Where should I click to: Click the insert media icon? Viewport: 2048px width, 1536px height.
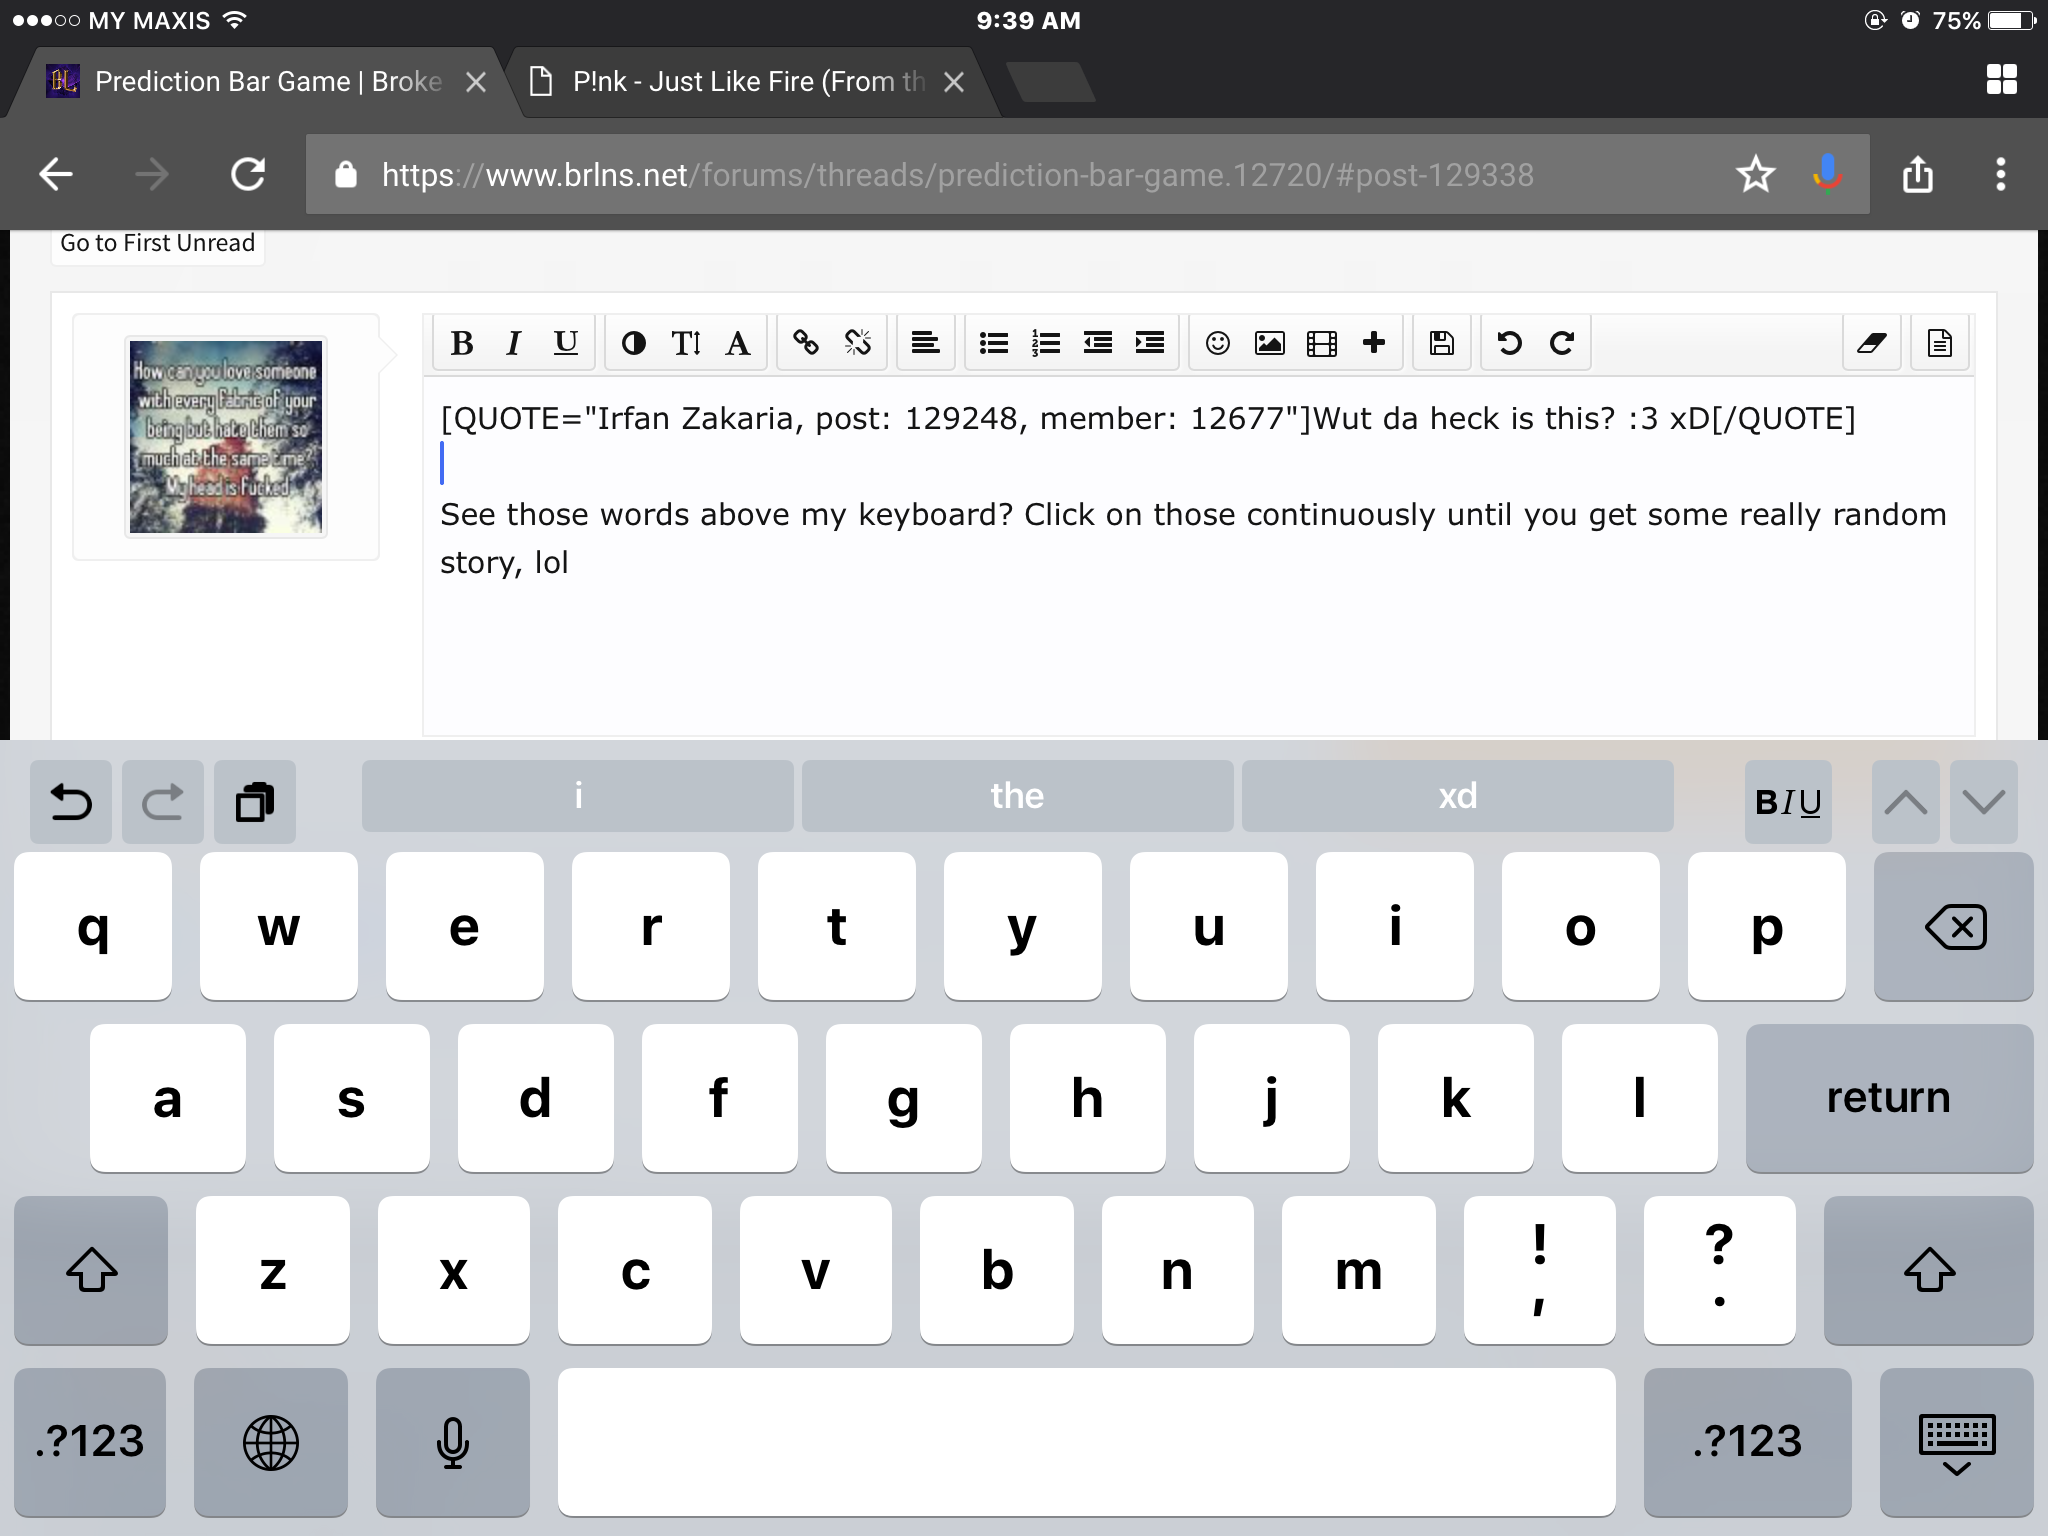coord(1322,343)
